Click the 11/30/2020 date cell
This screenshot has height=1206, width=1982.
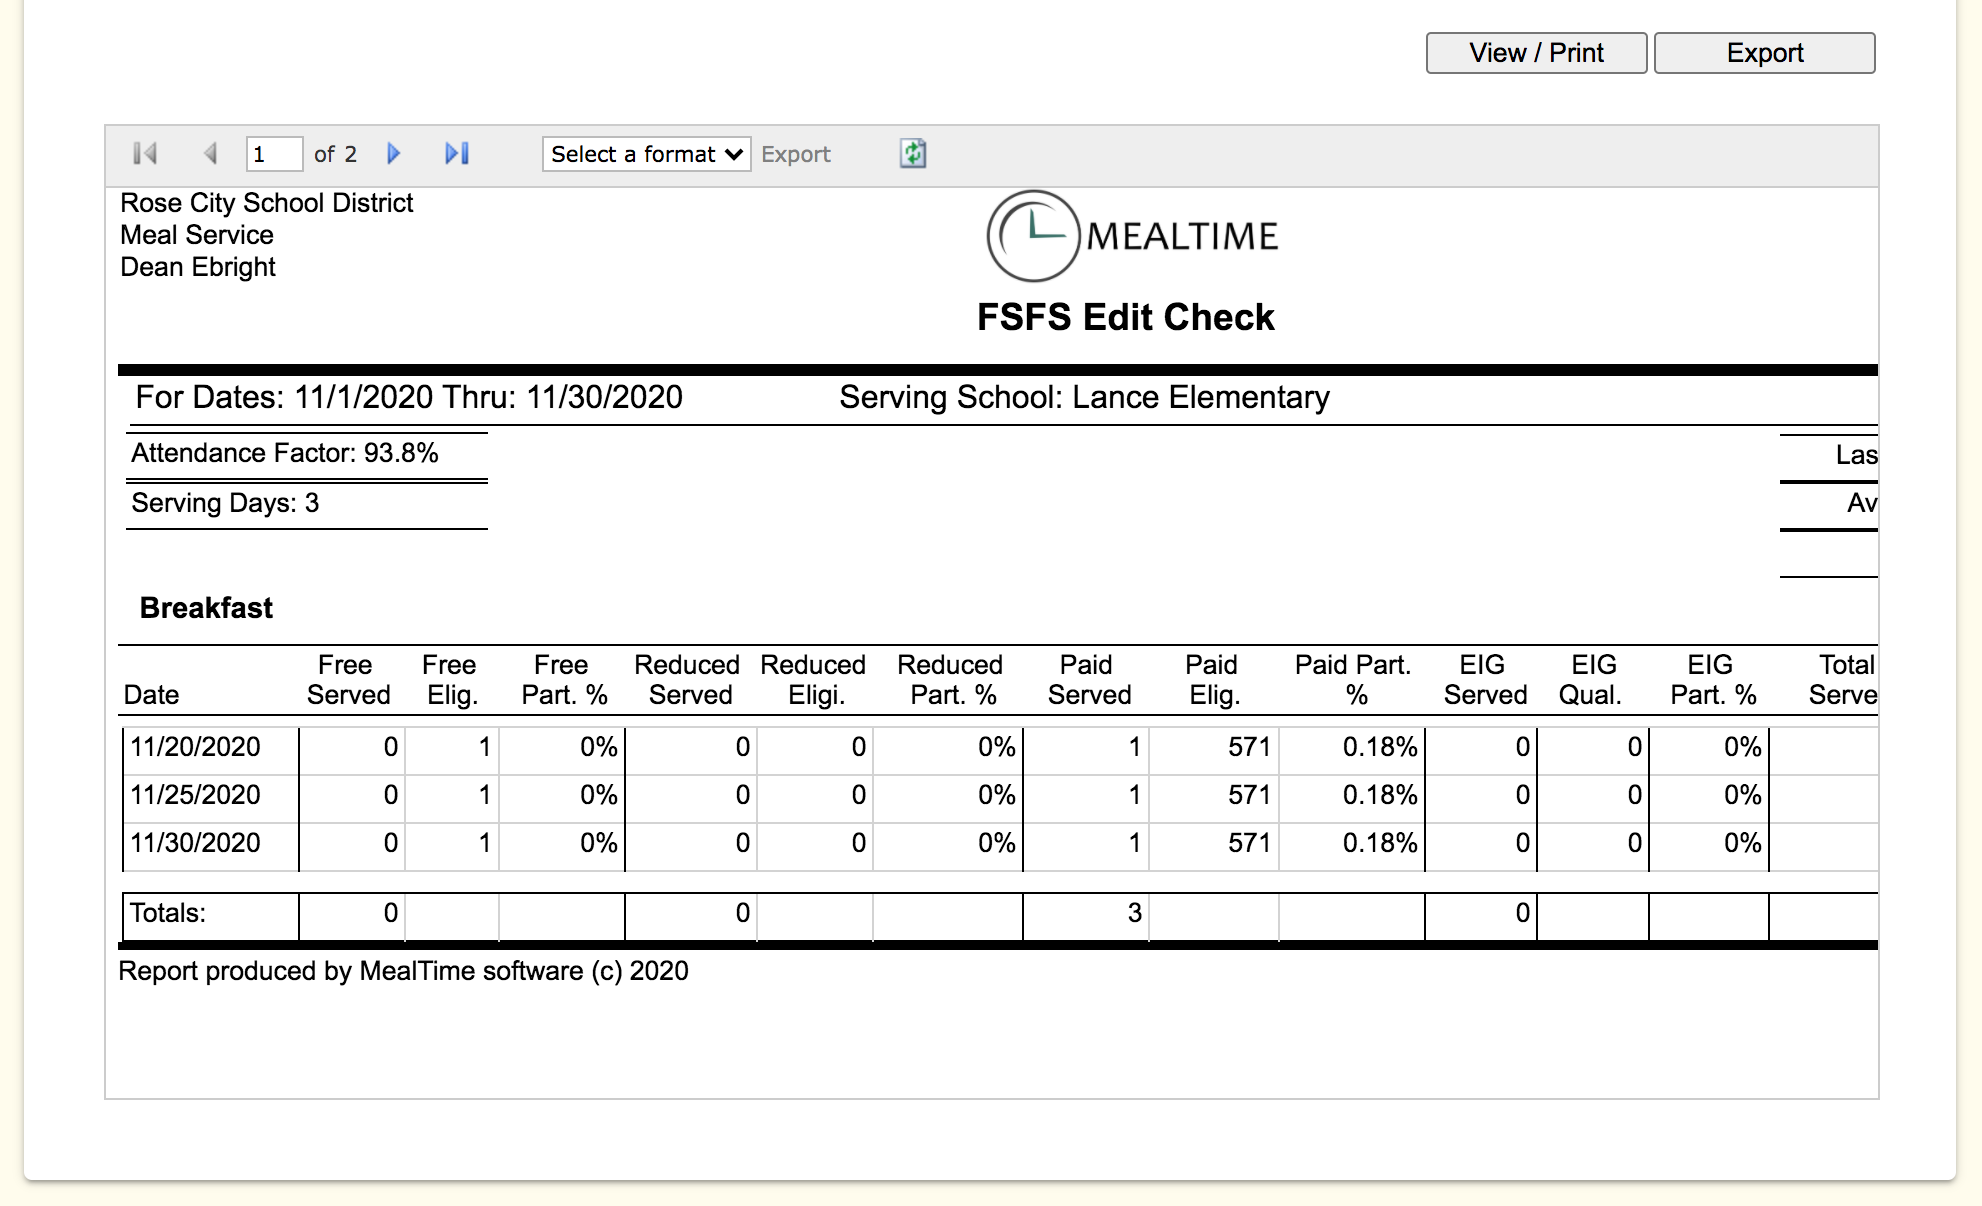[x=196, y=843]
